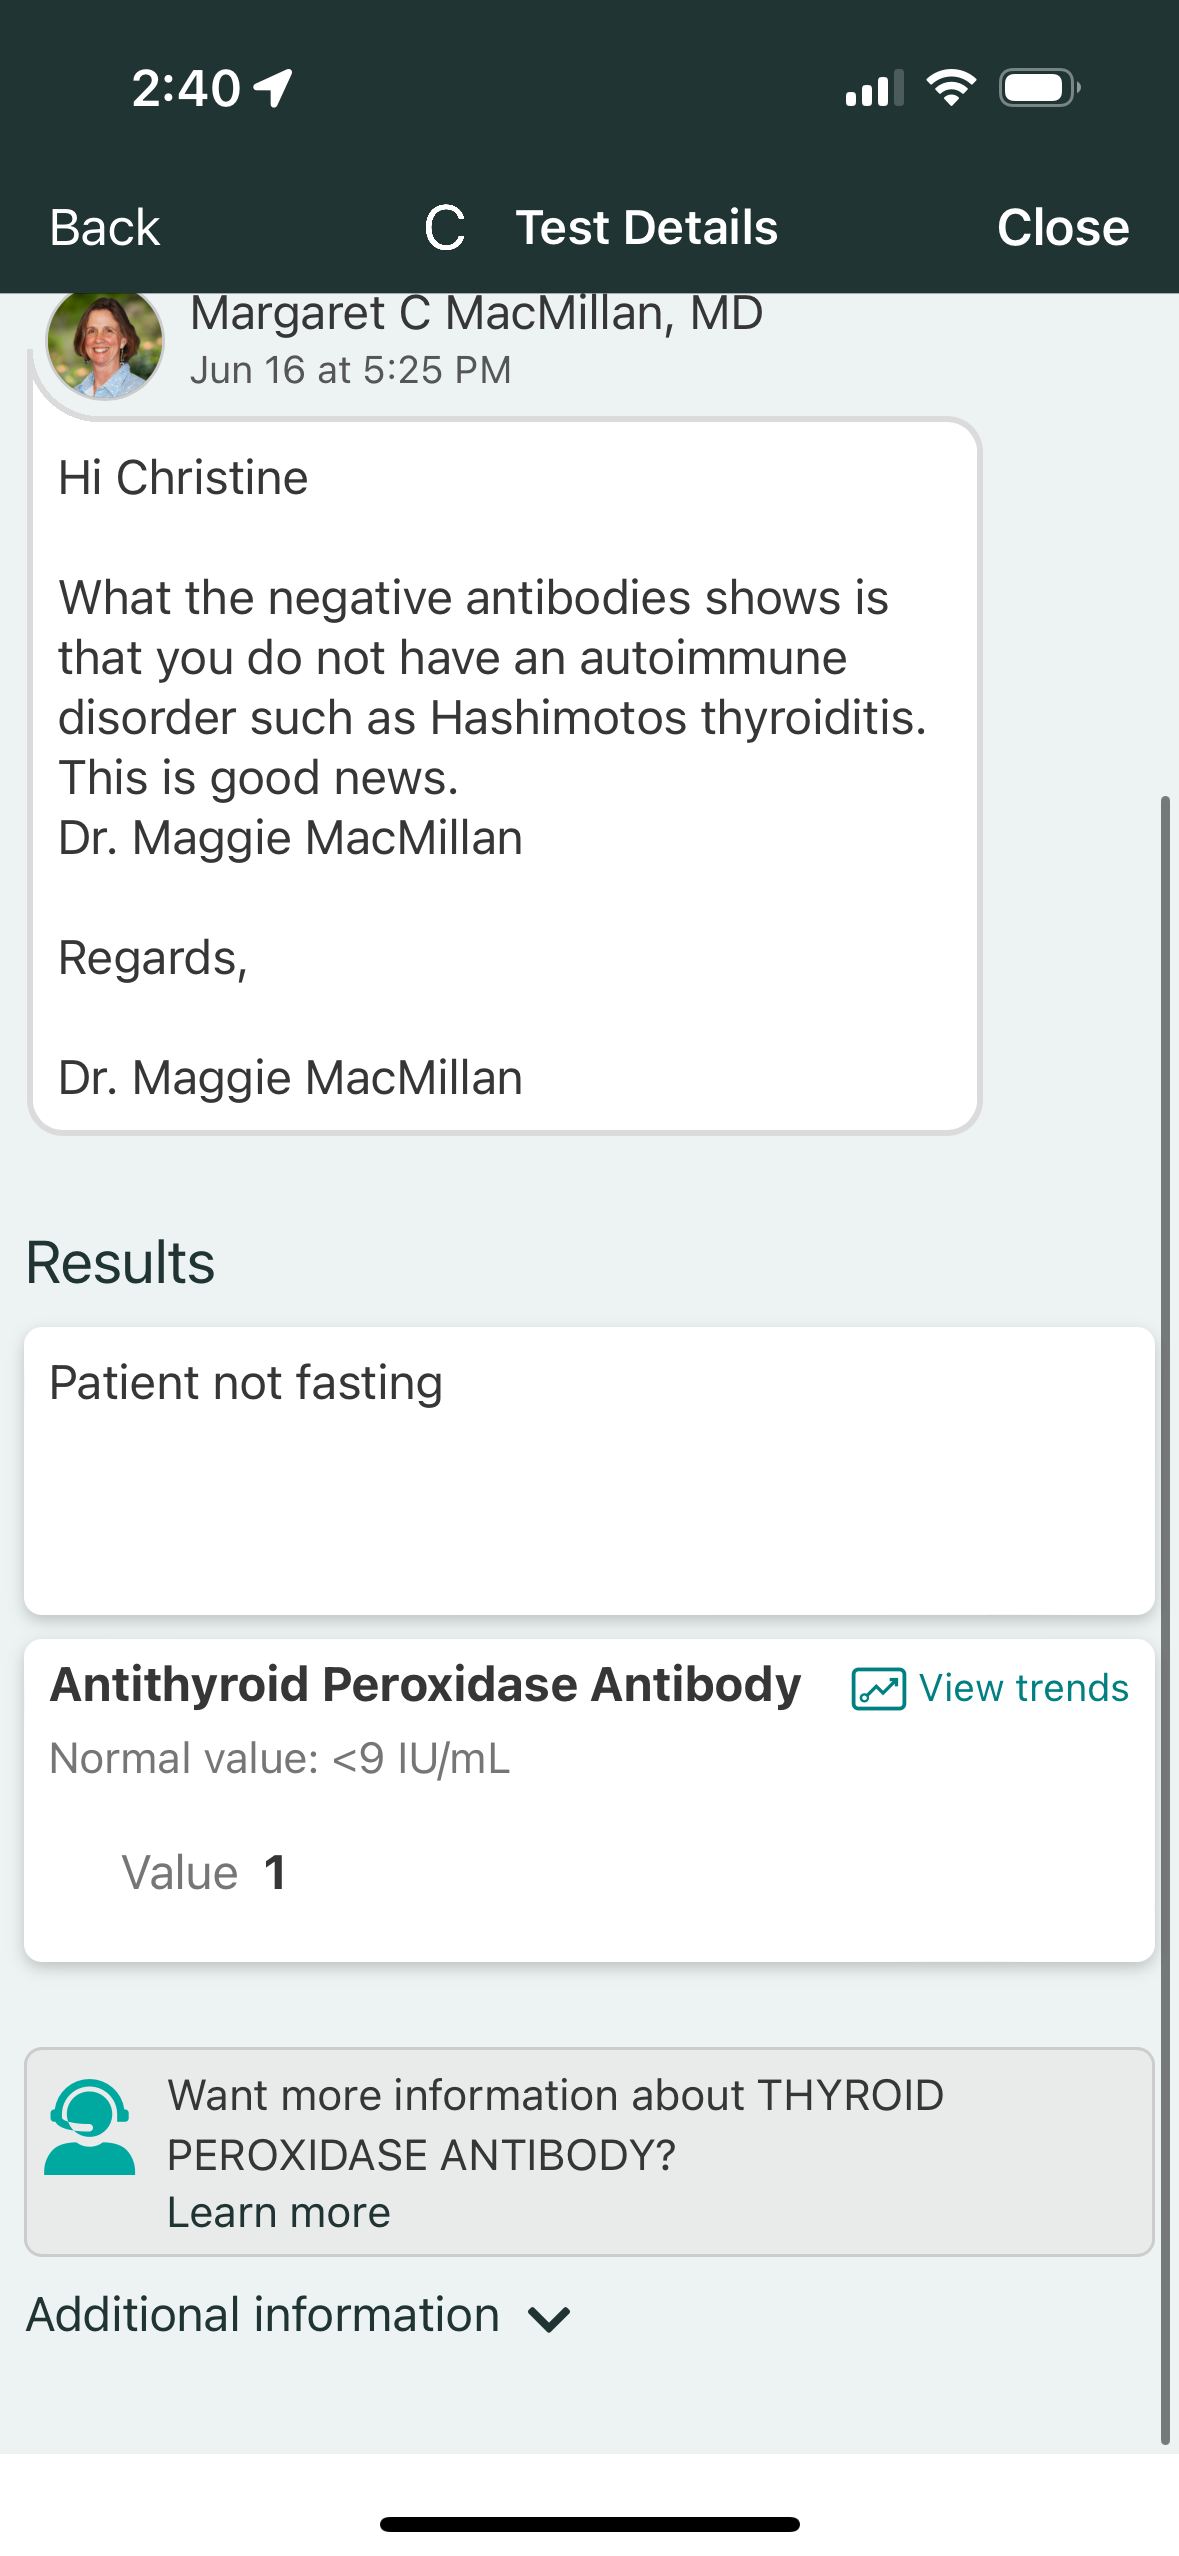The image size is (1179, 2556).
Task: Go Back to the previous screen
Action: pos(105,228)
